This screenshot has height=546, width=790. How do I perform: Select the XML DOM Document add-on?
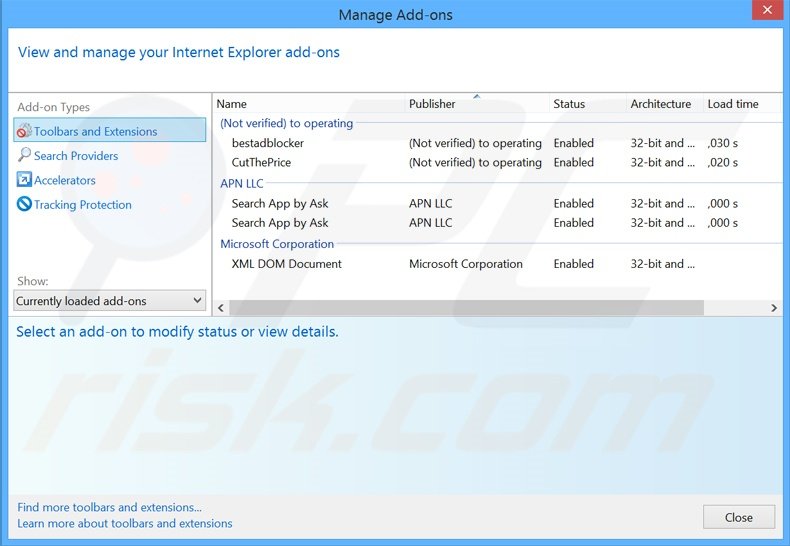click(x=498, y=264)
